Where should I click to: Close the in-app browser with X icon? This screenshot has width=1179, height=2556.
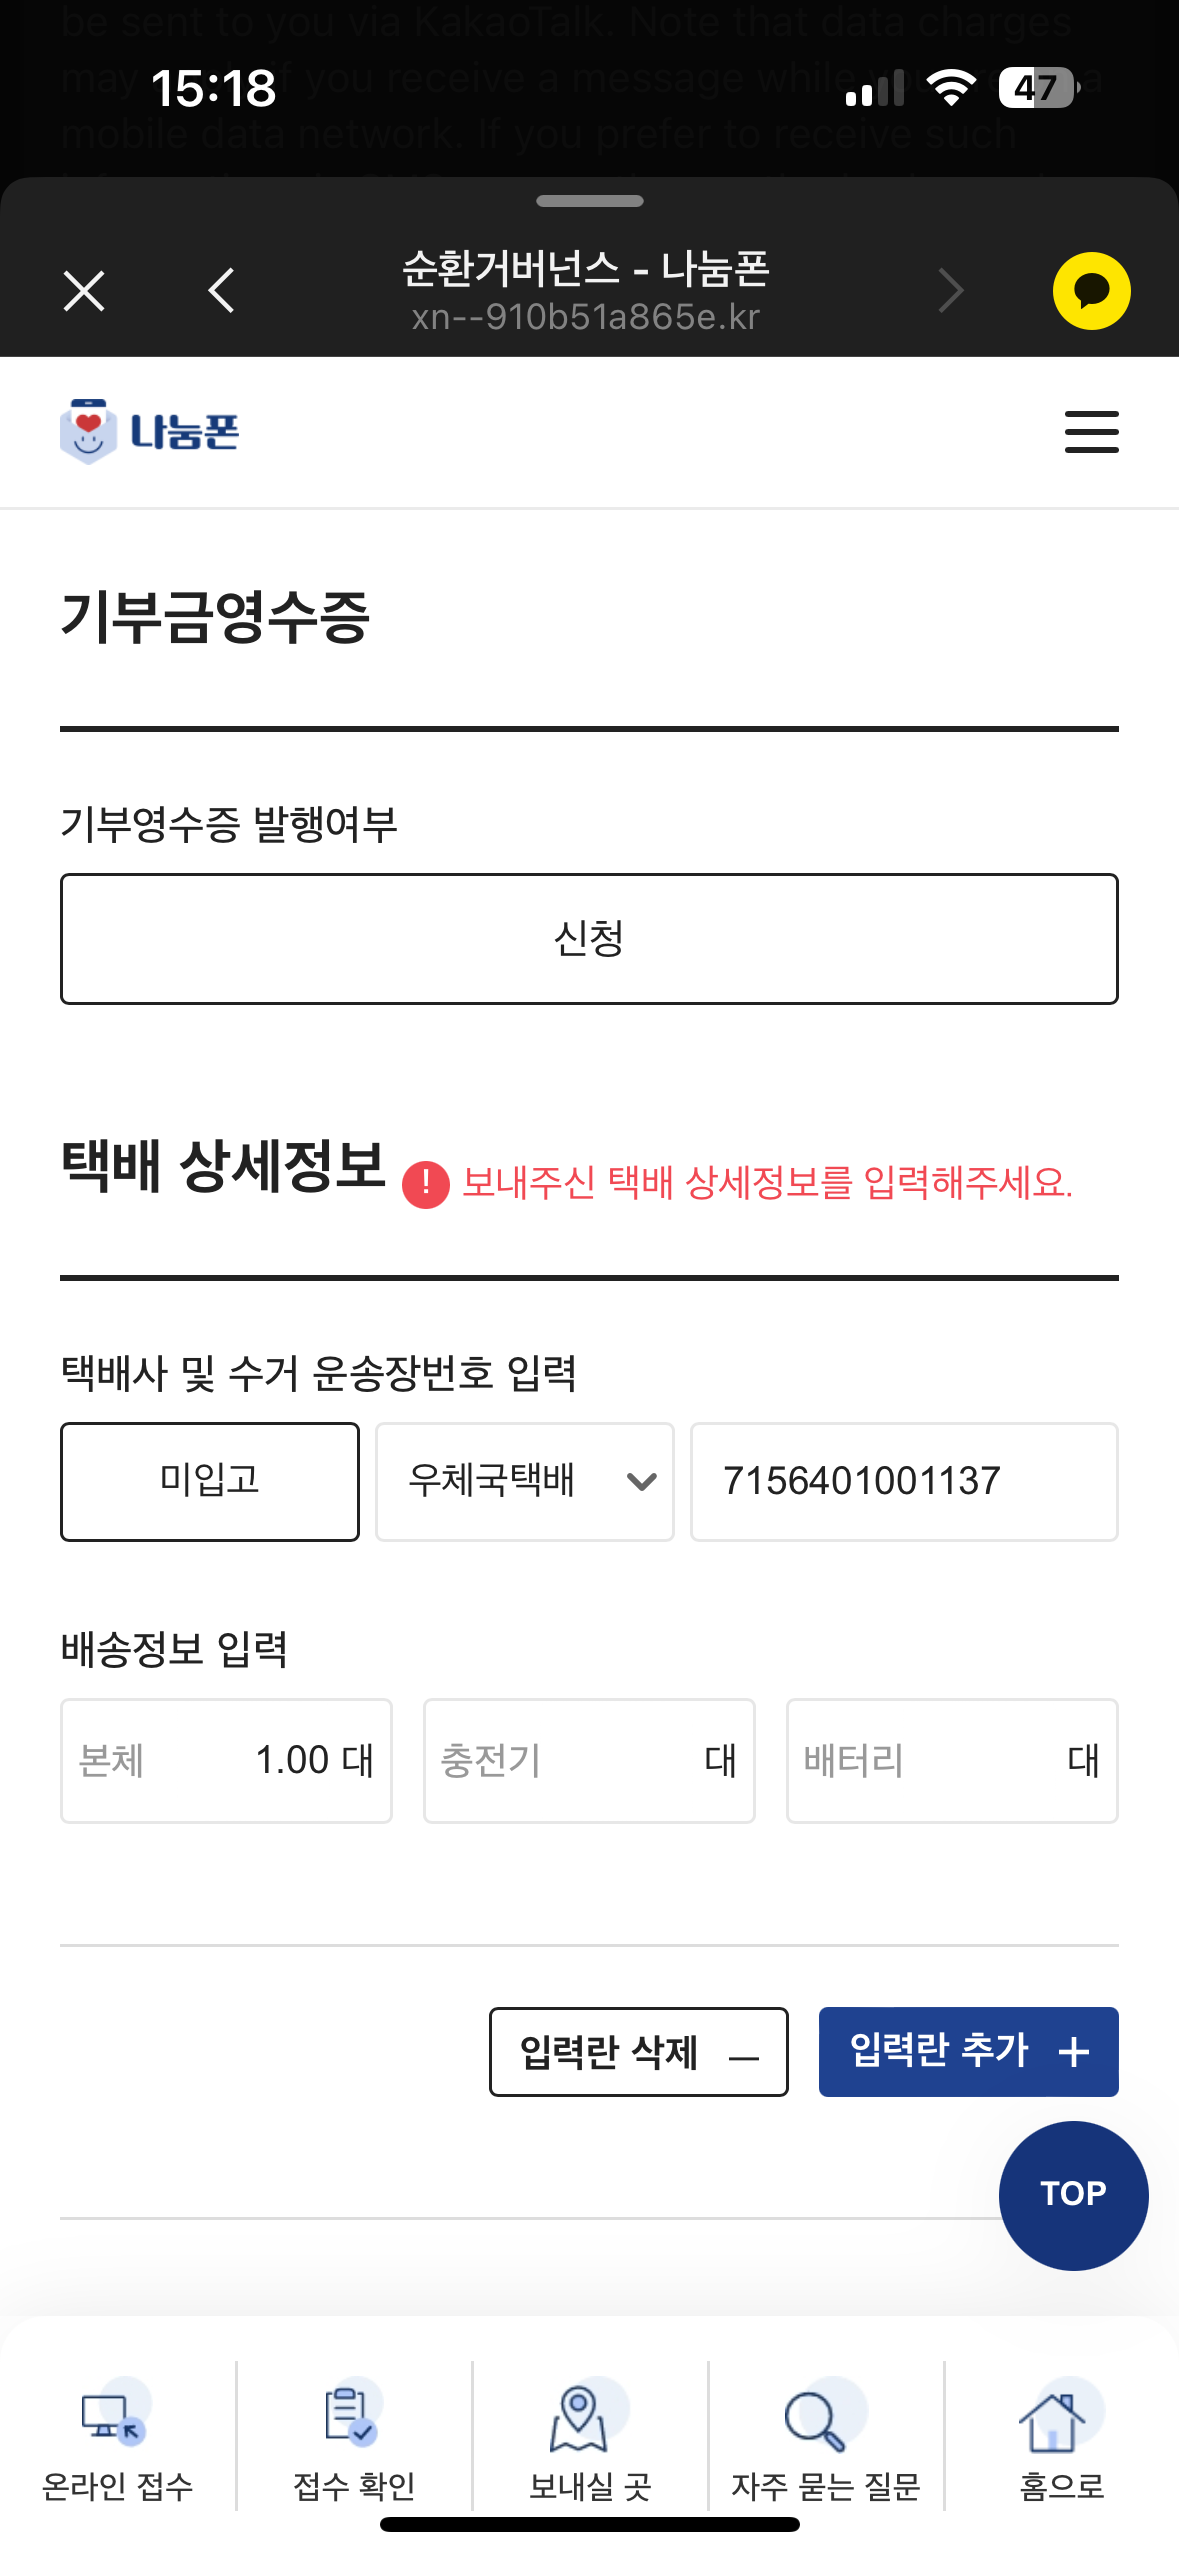(x=84, y=292)
